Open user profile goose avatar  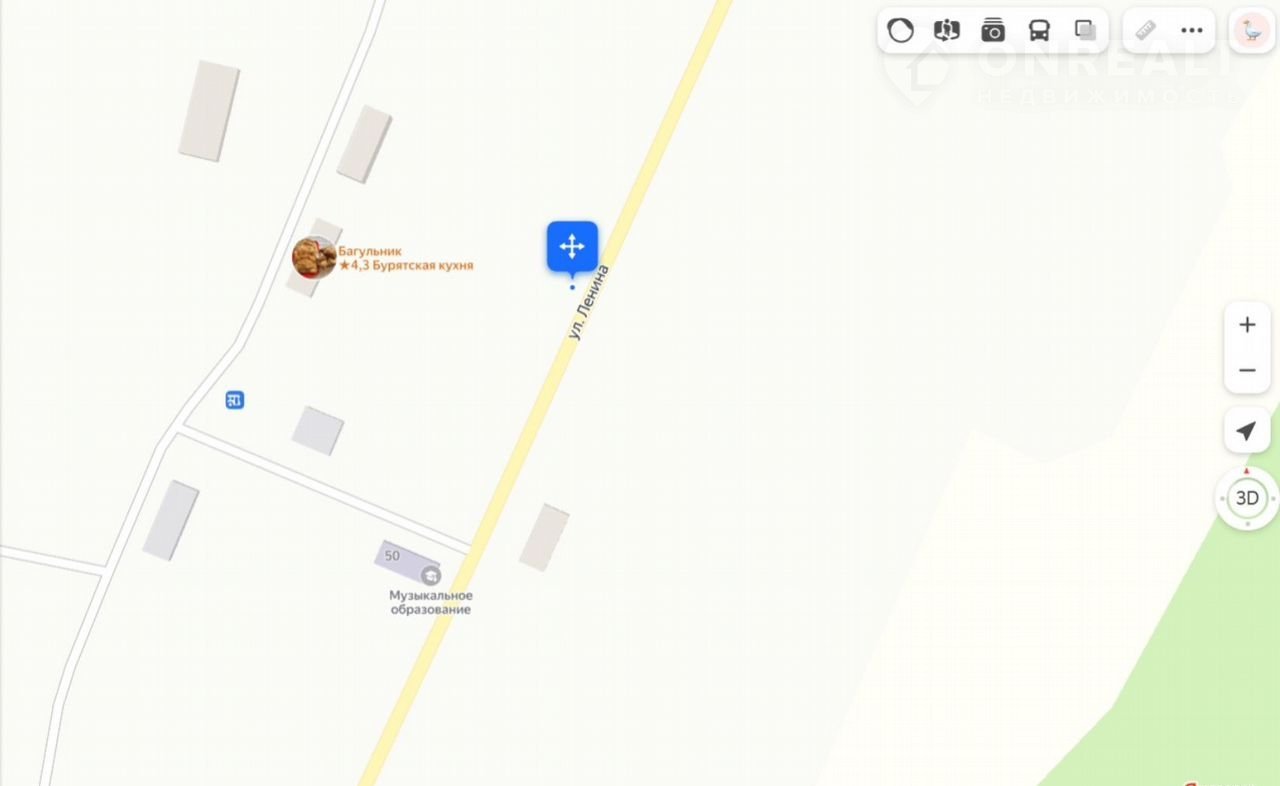click(1252, 30)
